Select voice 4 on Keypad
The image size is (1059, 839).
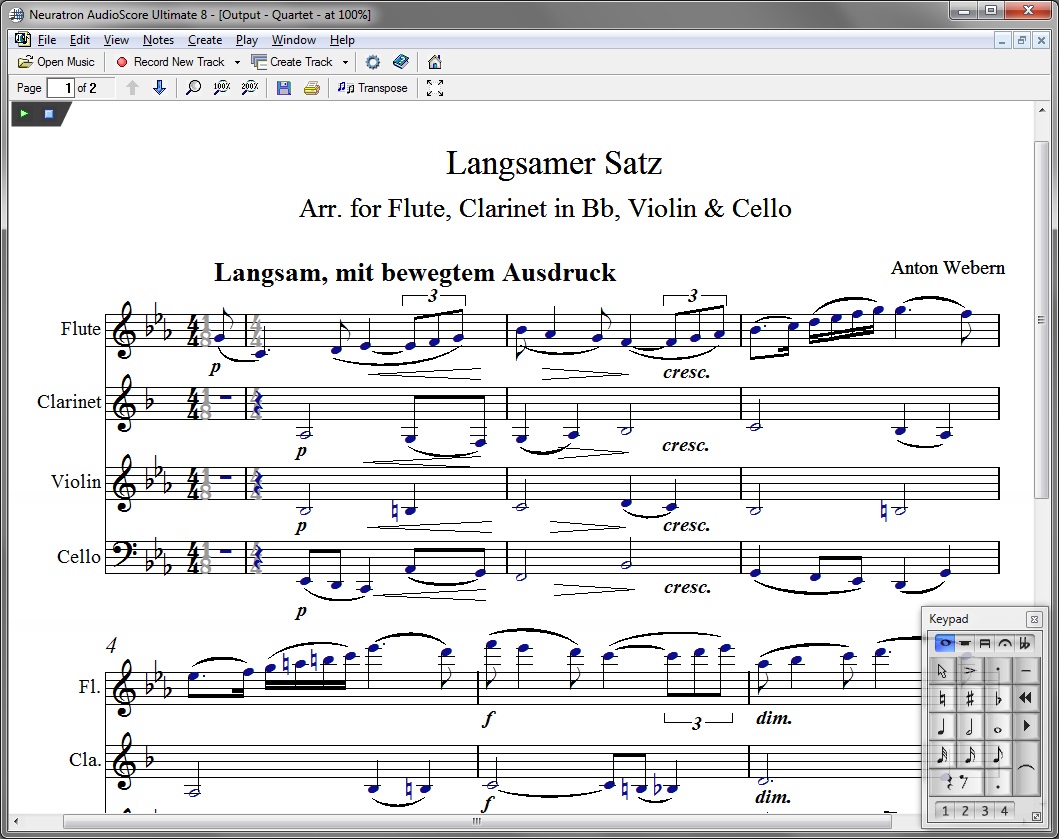point(1004,811)
